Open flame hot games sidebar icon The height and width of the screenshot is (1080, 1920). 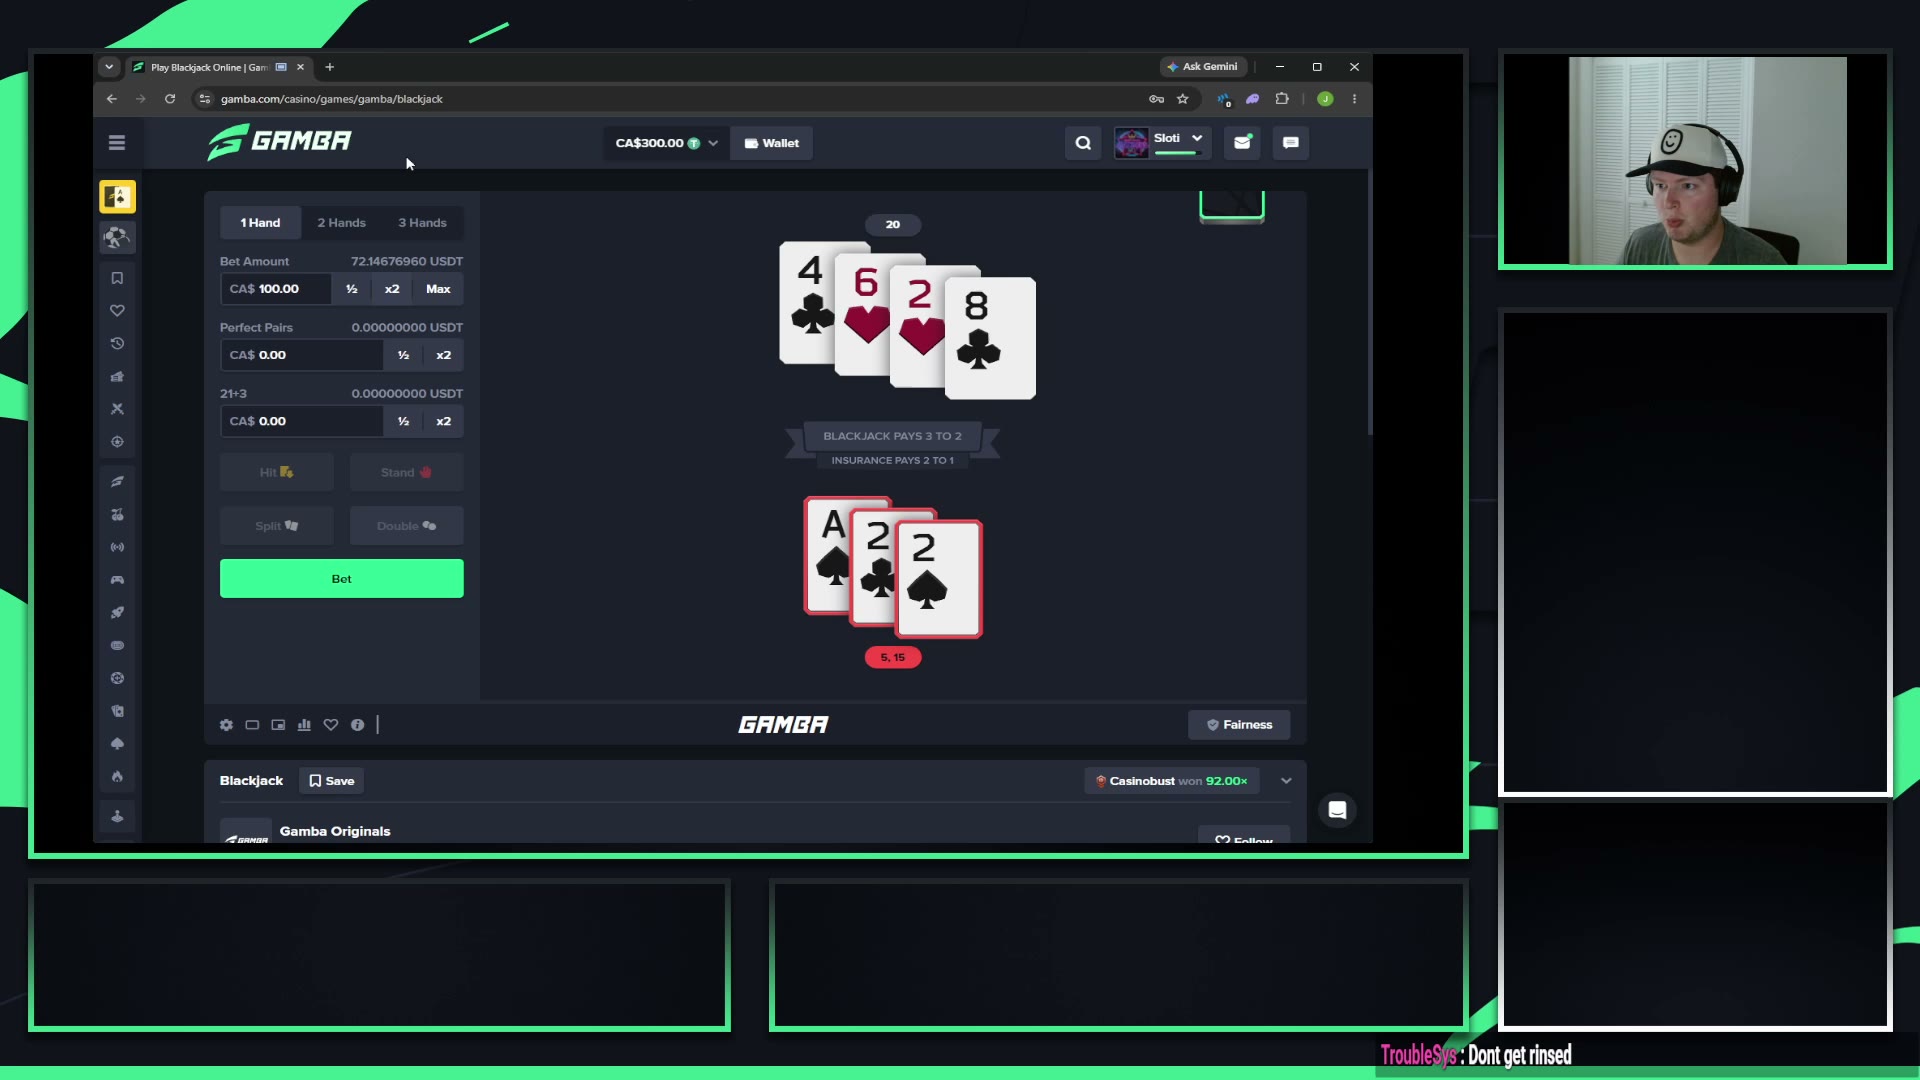point(117,777)
